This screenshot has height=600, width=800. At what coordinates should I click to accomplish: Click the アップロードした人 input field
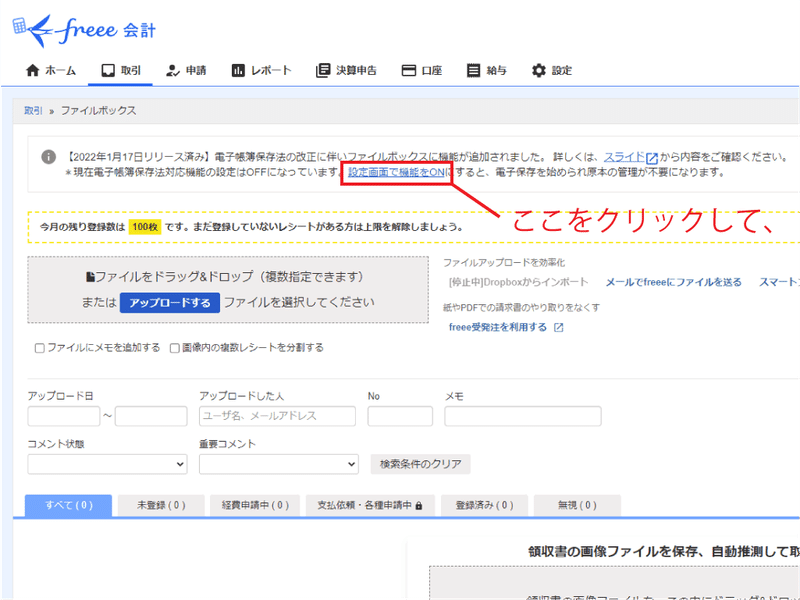coord(278,416)
